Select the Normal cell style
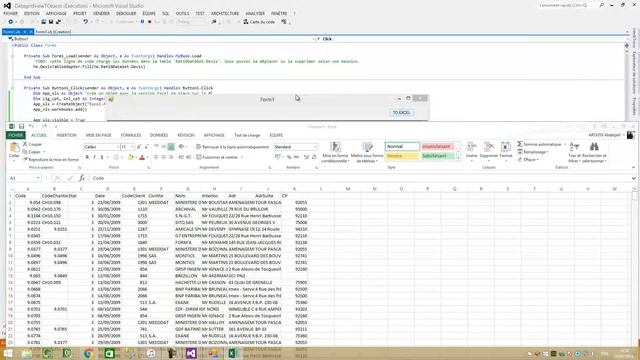 pyautogui.click(x=402, y=146)
